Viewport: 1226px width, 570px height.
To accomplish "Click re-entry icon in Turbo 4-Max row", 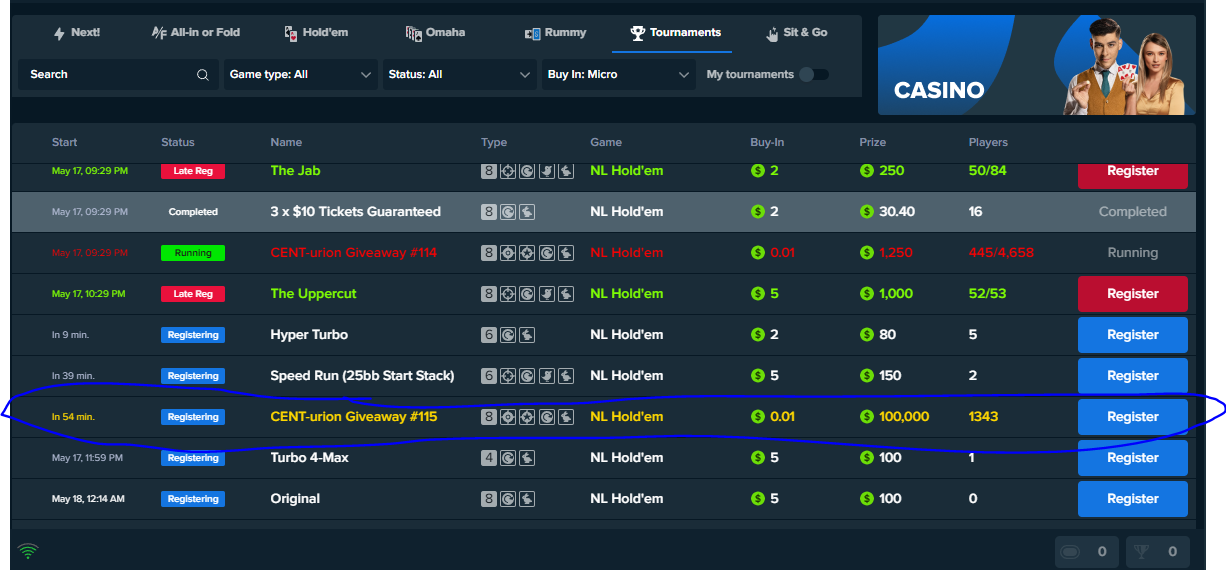I will coord(508,458).
